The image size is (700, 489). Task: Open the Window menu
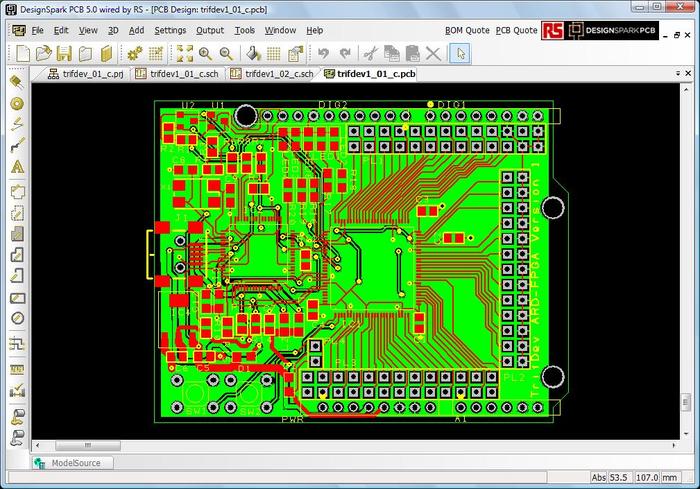(280, 30)
